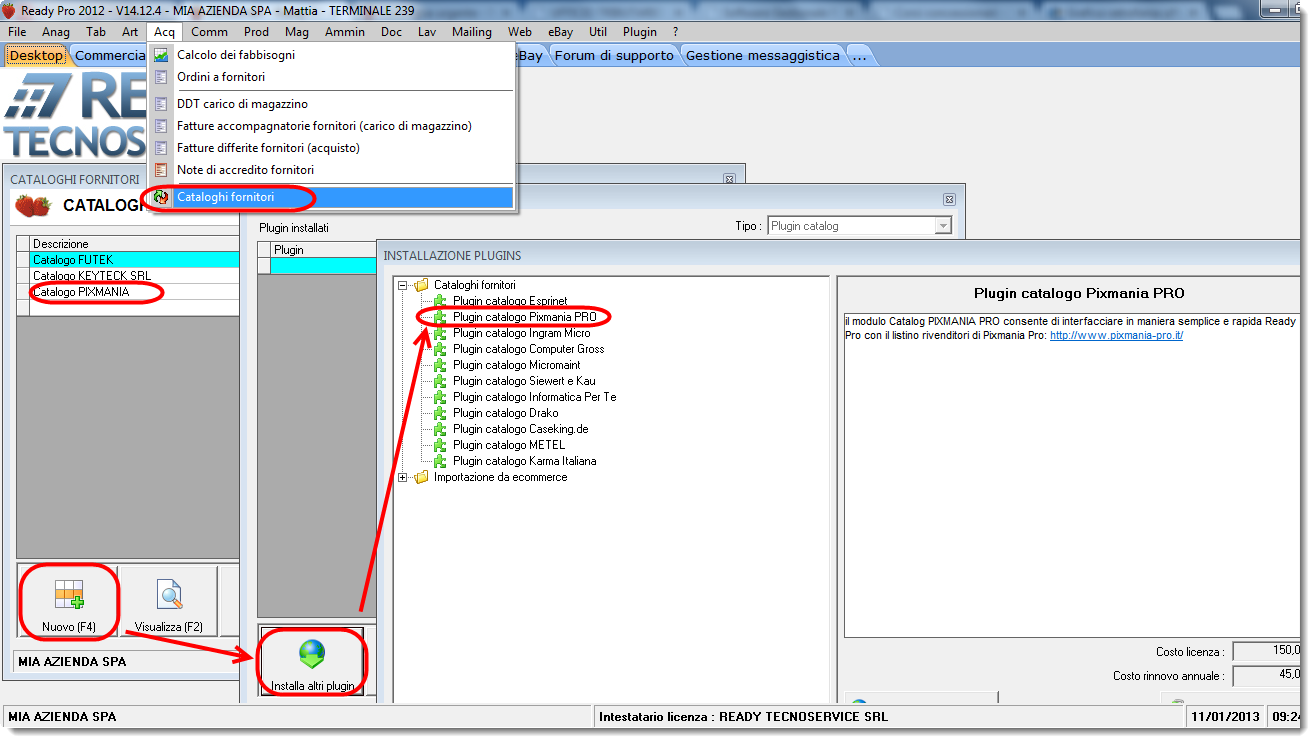This screenshot has width=1315, height=743.
Task: Click the Ingram Micro plugin puzzle icon
Action: [440, 333]
